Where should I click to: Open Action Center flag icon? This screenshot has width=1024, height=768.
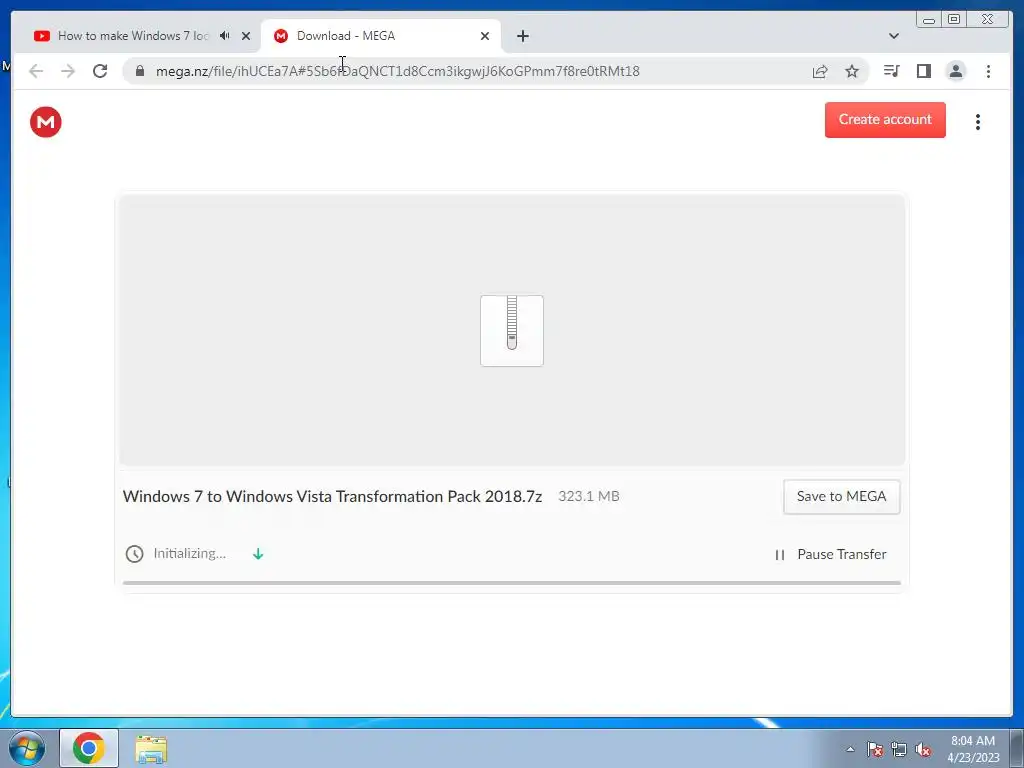pyautogui.click(x=875, y=749)
